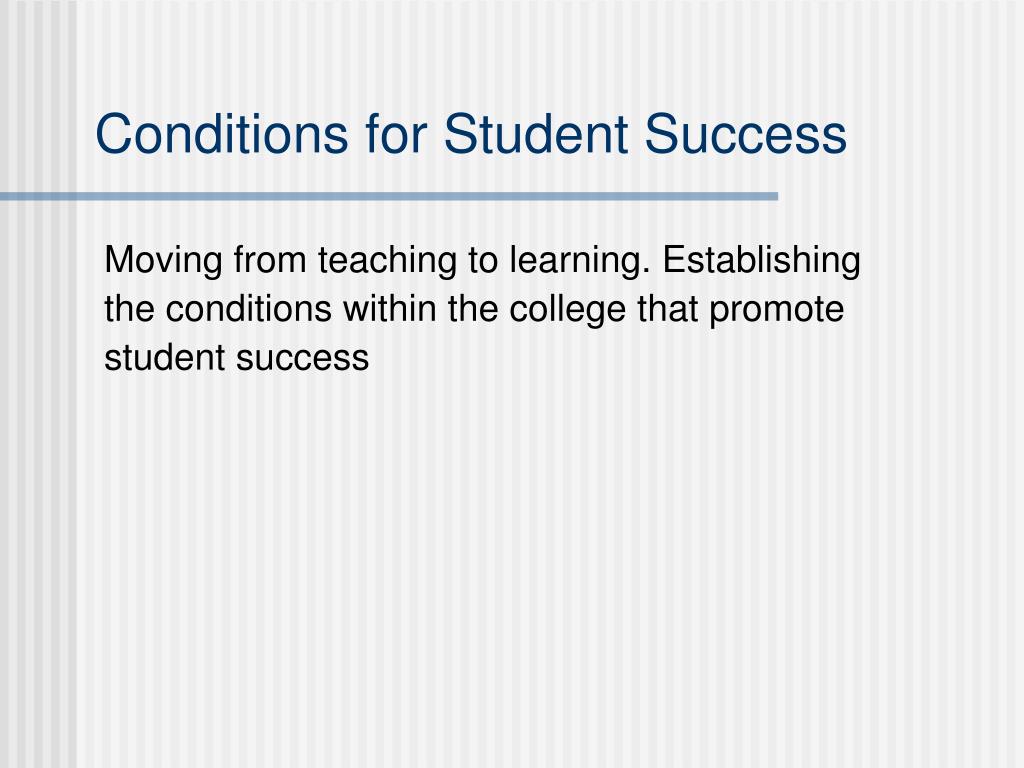The width and height of the screenshot is (1024, 768).
Task: Click the word "teaching" in the body paragraph
Action: [x=387, y=261]
